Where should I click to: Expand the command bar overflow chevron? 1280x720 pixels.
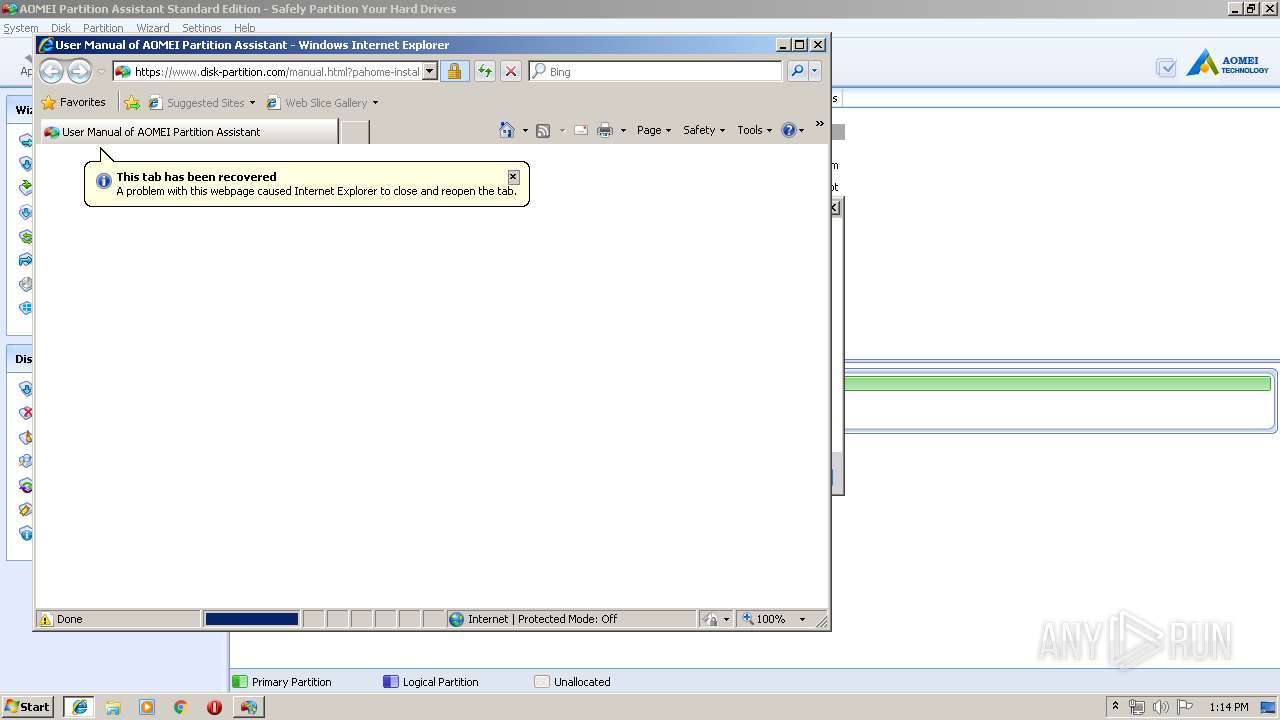[819, 124]
